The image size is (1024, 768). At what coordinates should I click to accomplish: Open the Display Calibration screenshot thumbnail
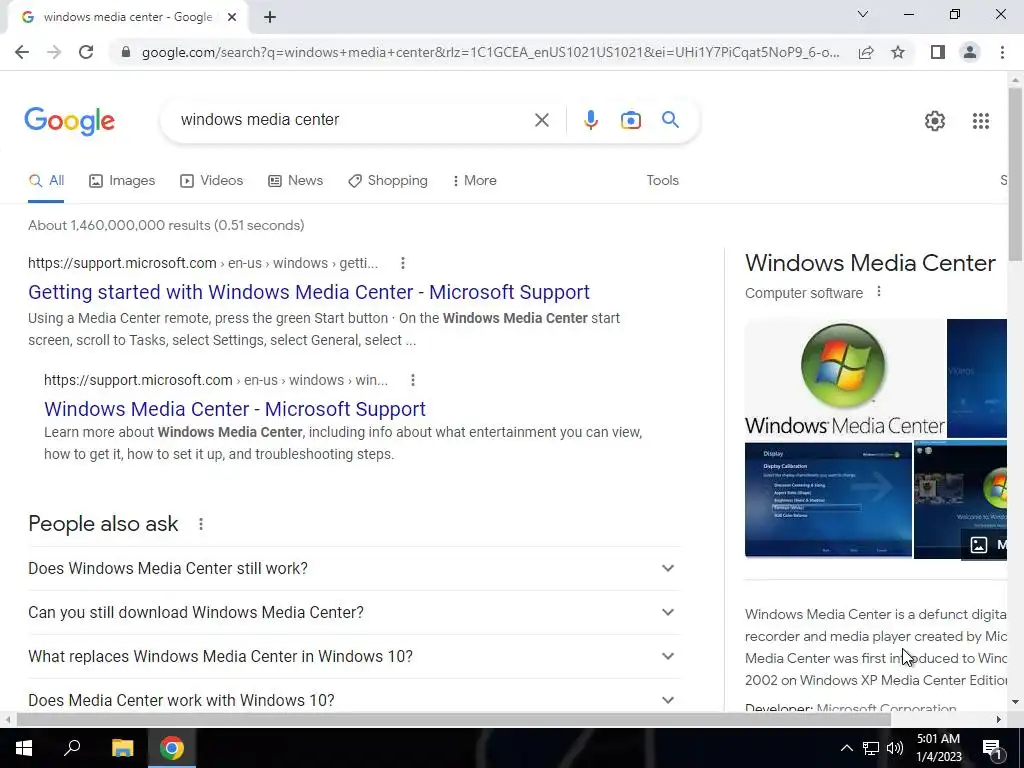point(828,500)
